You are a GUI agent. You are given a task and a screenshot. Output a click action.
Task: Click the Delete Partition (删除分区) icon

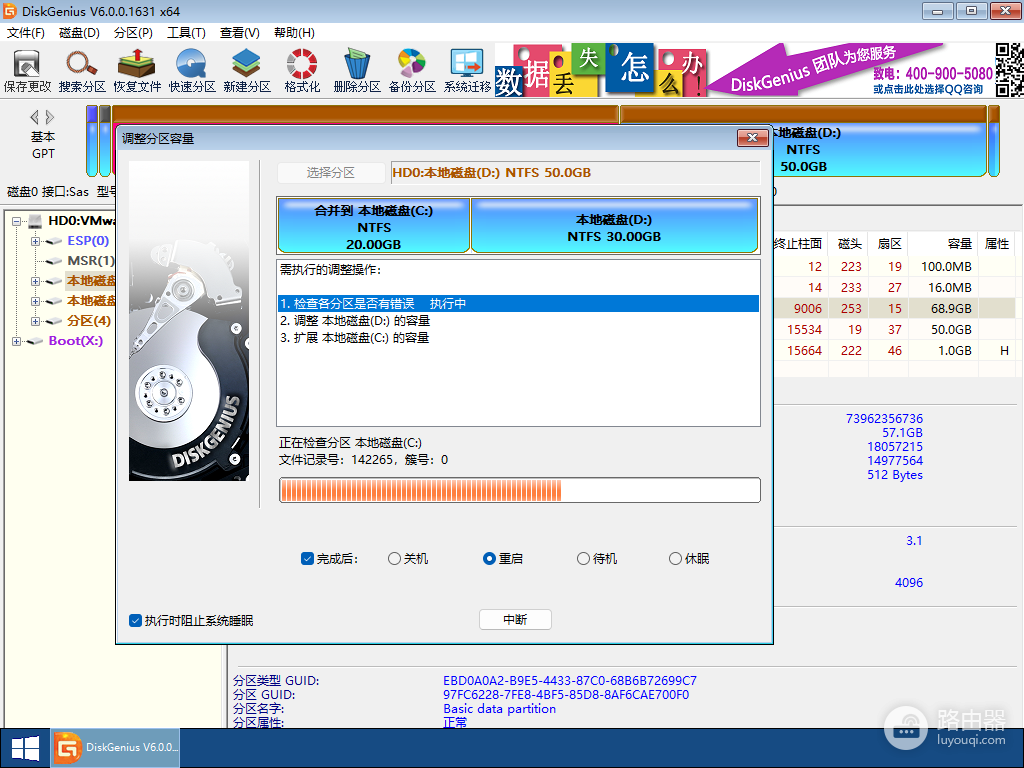point(357,71)
